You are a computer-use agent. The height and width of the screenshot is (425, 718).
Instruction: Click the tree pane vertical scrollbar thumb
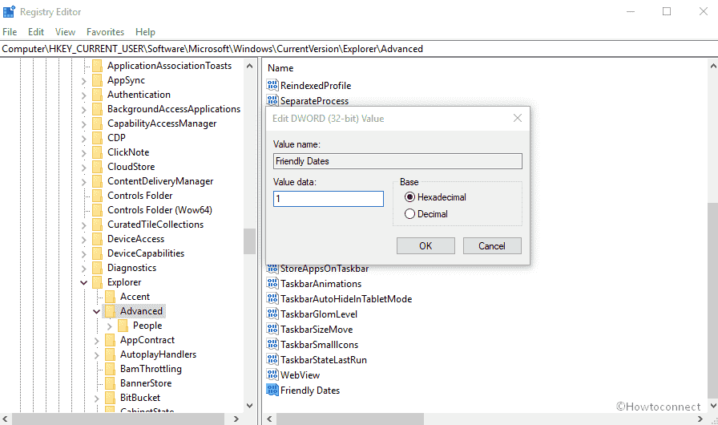click(250, 241)
